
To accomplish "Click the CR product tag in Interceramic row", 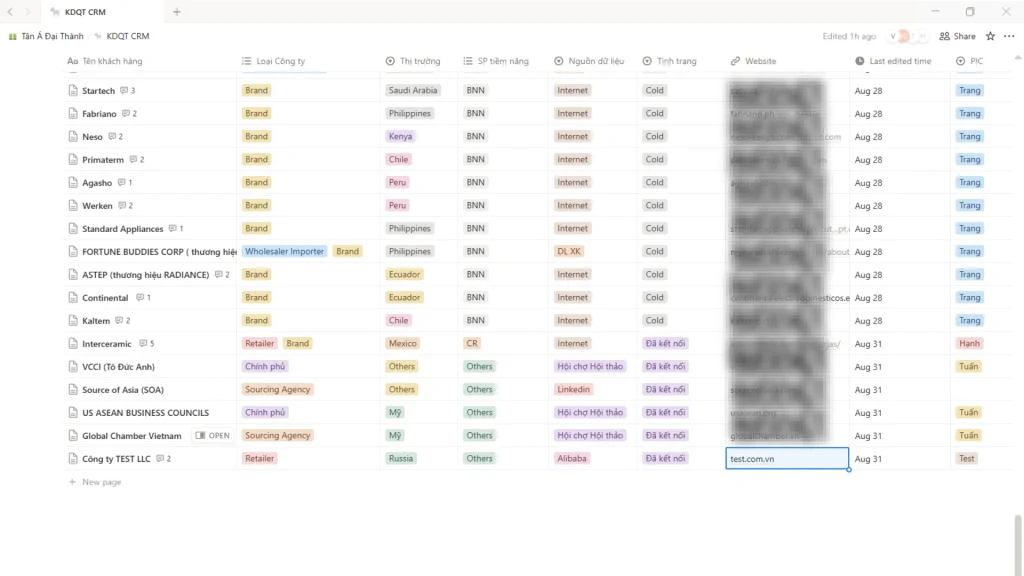I will (472, 343).
